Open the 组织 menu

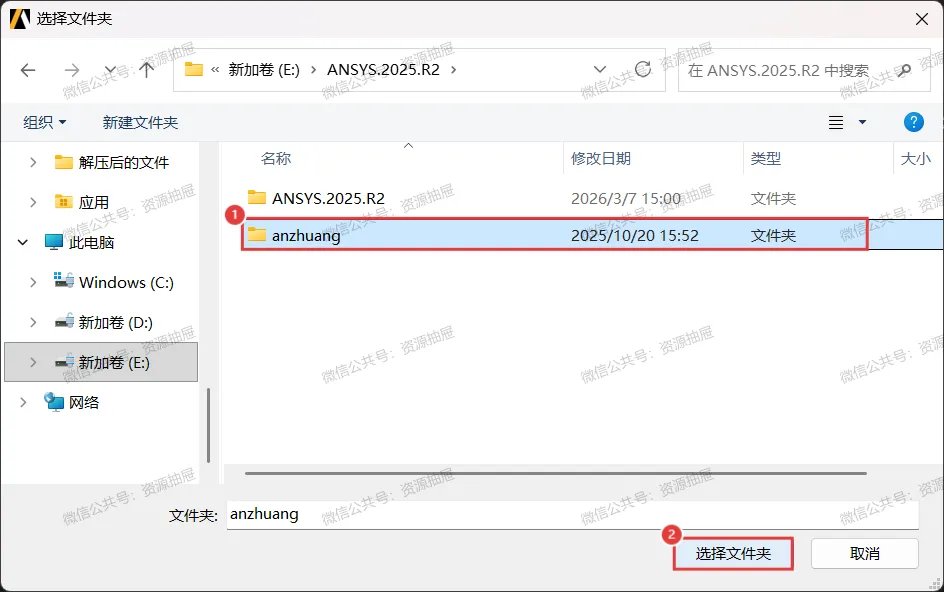pos(45,122)
